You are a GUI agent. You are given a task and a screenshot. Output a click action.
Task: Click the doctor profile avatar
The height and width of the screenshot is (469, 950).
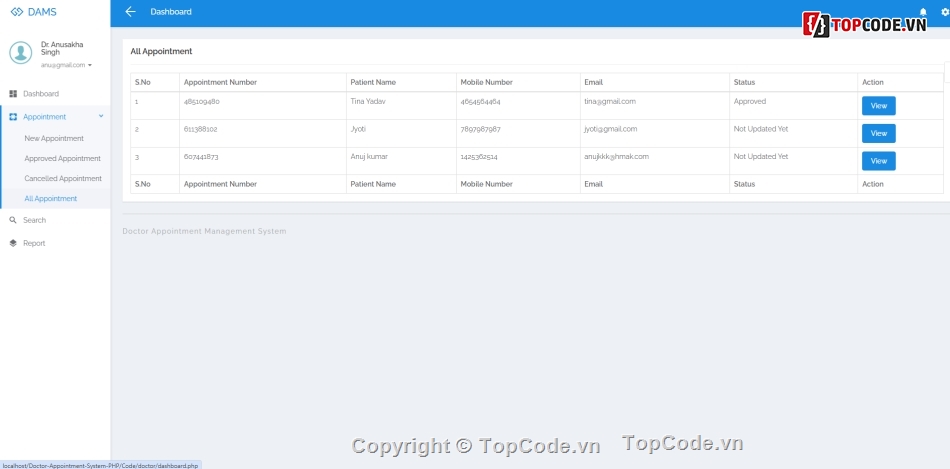click(x=20, y=53)
